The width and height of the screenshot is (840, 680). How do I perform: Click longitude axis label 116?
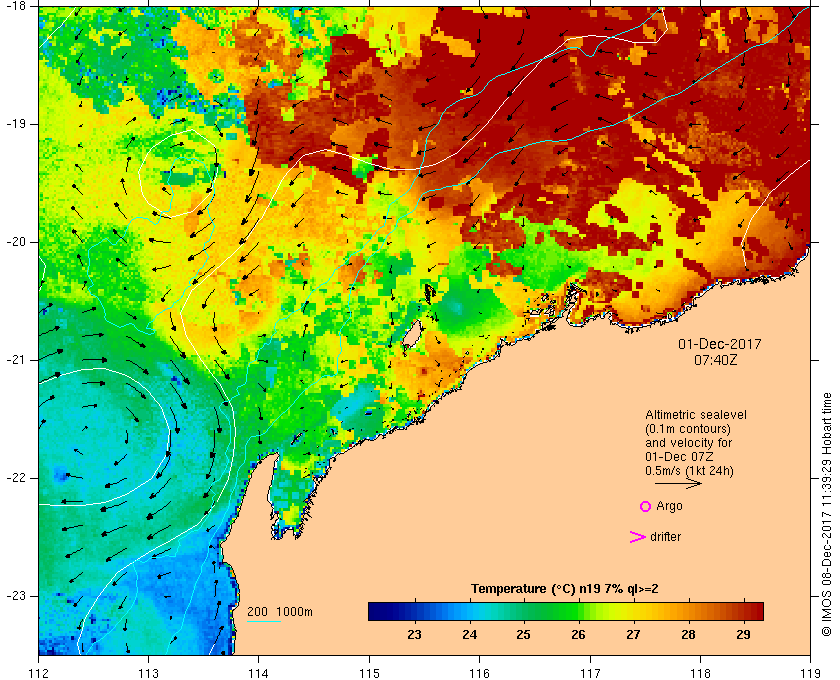click(479, 673)
